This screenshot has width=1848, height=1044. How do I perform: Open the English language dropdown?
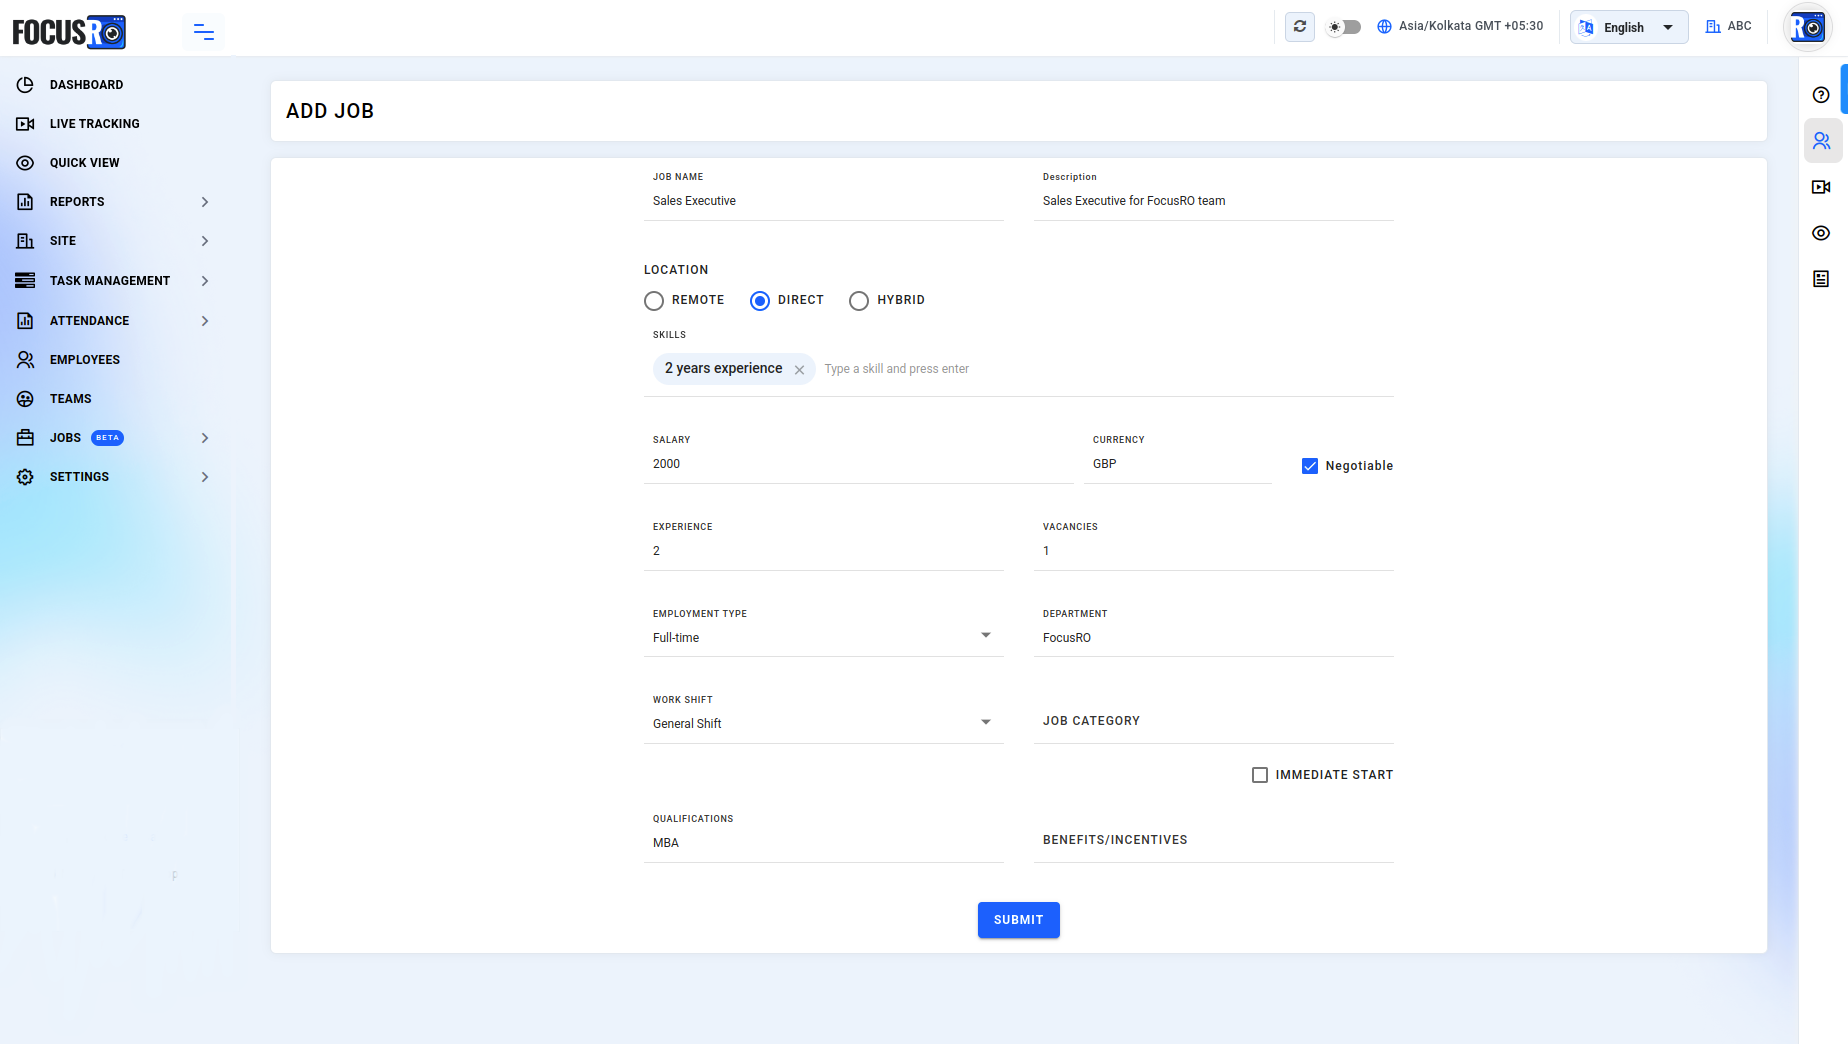click(1629, 27)
